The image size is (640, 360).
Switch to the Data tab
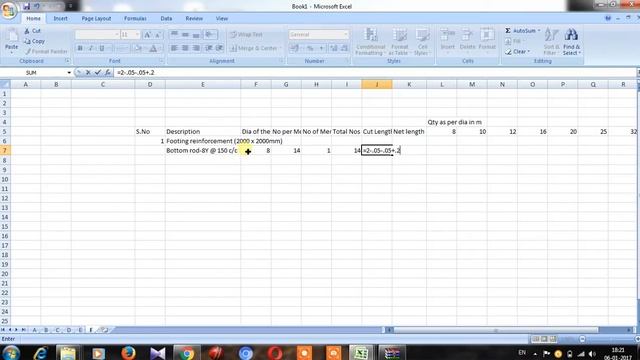pyautogui.click(x=166, y=18)
